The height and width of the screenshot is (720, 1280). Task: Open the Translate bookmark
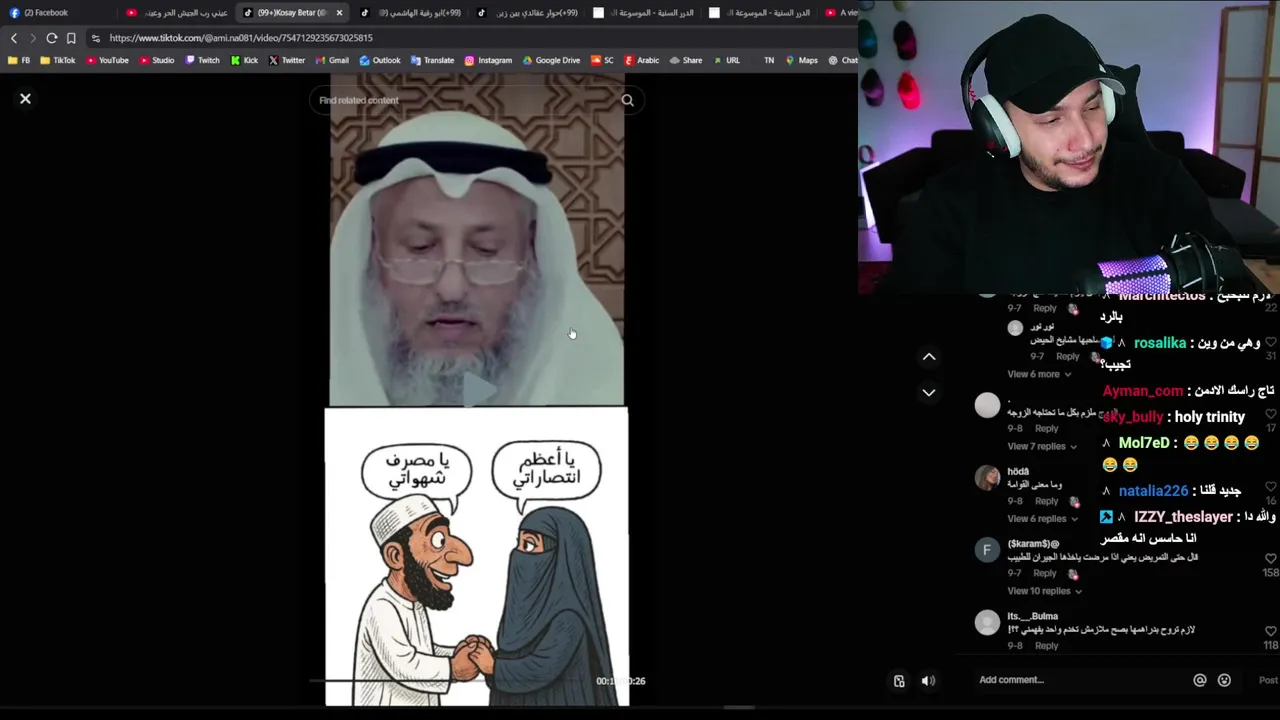pyautogui.click(x=432, y=60)
